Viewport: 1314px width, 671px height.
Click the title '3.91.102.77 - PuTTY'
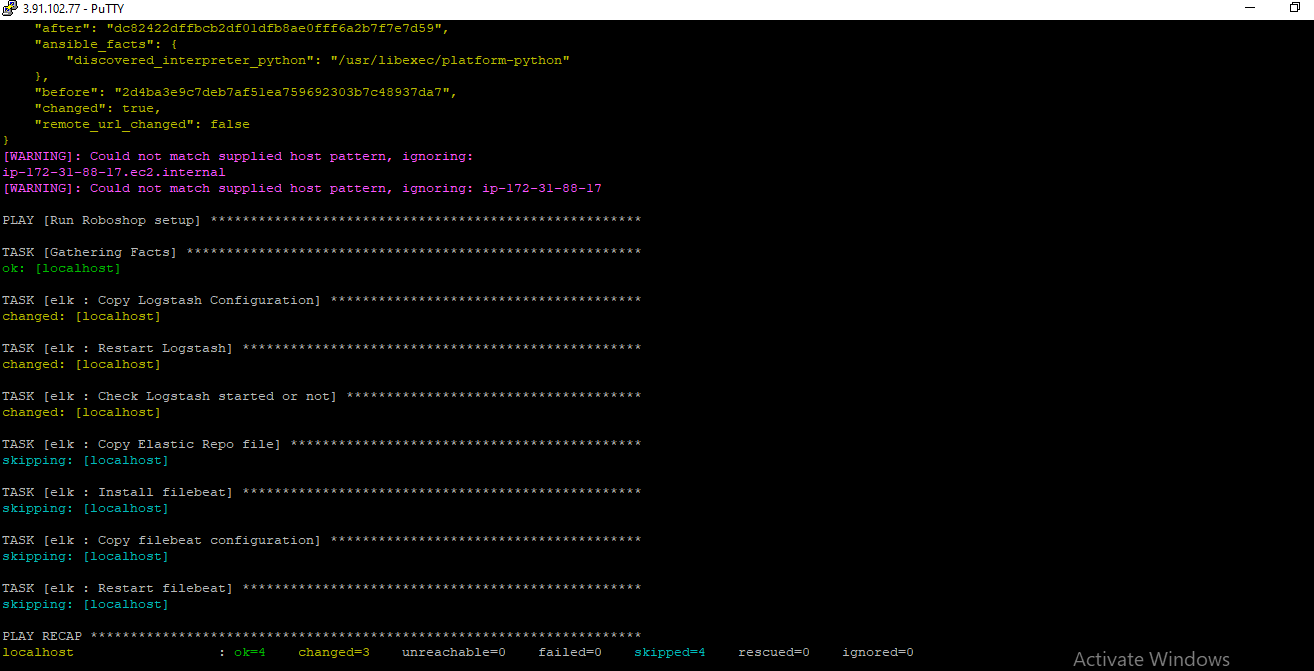coord(73,9)
